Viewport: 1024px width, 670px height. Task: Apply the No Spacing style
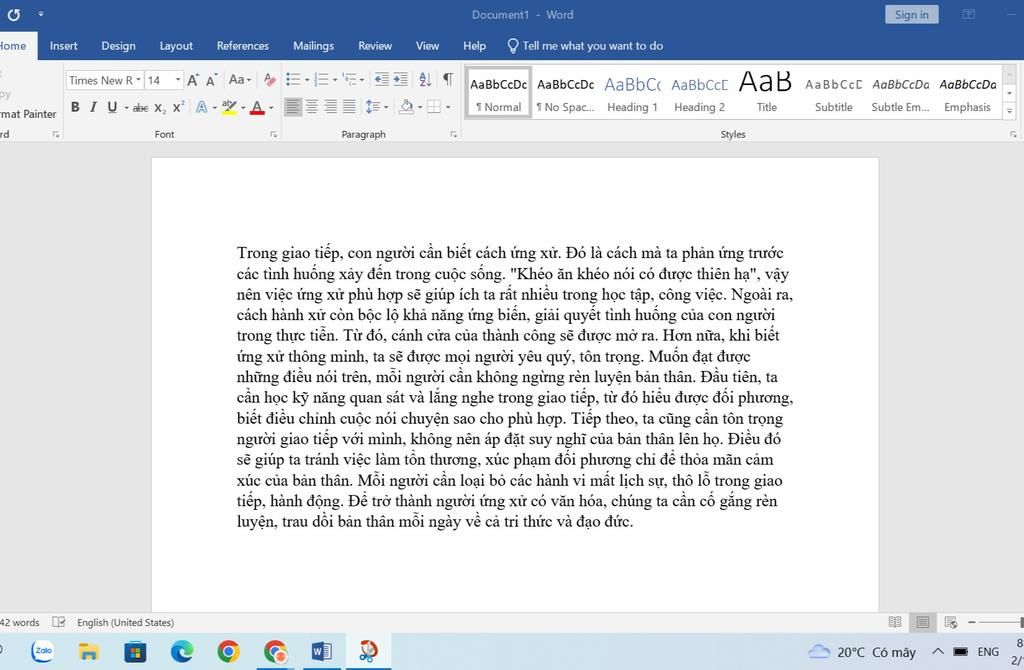[565, 93]
